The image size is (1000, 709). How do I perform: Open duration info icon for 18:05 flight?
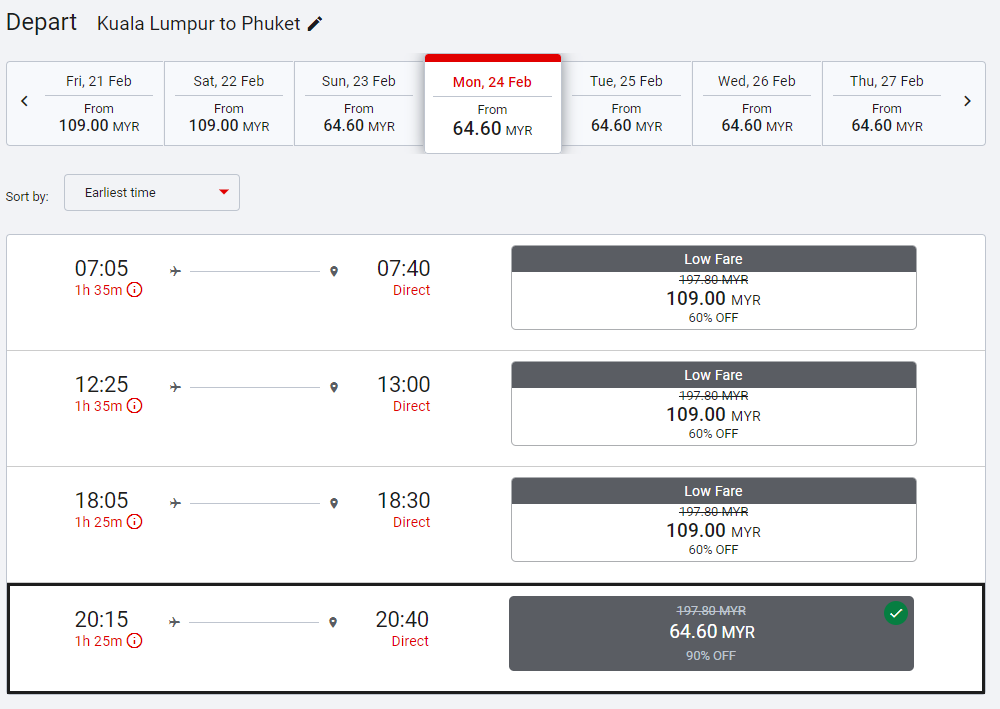pyautogui.click(x=134, y=522)
